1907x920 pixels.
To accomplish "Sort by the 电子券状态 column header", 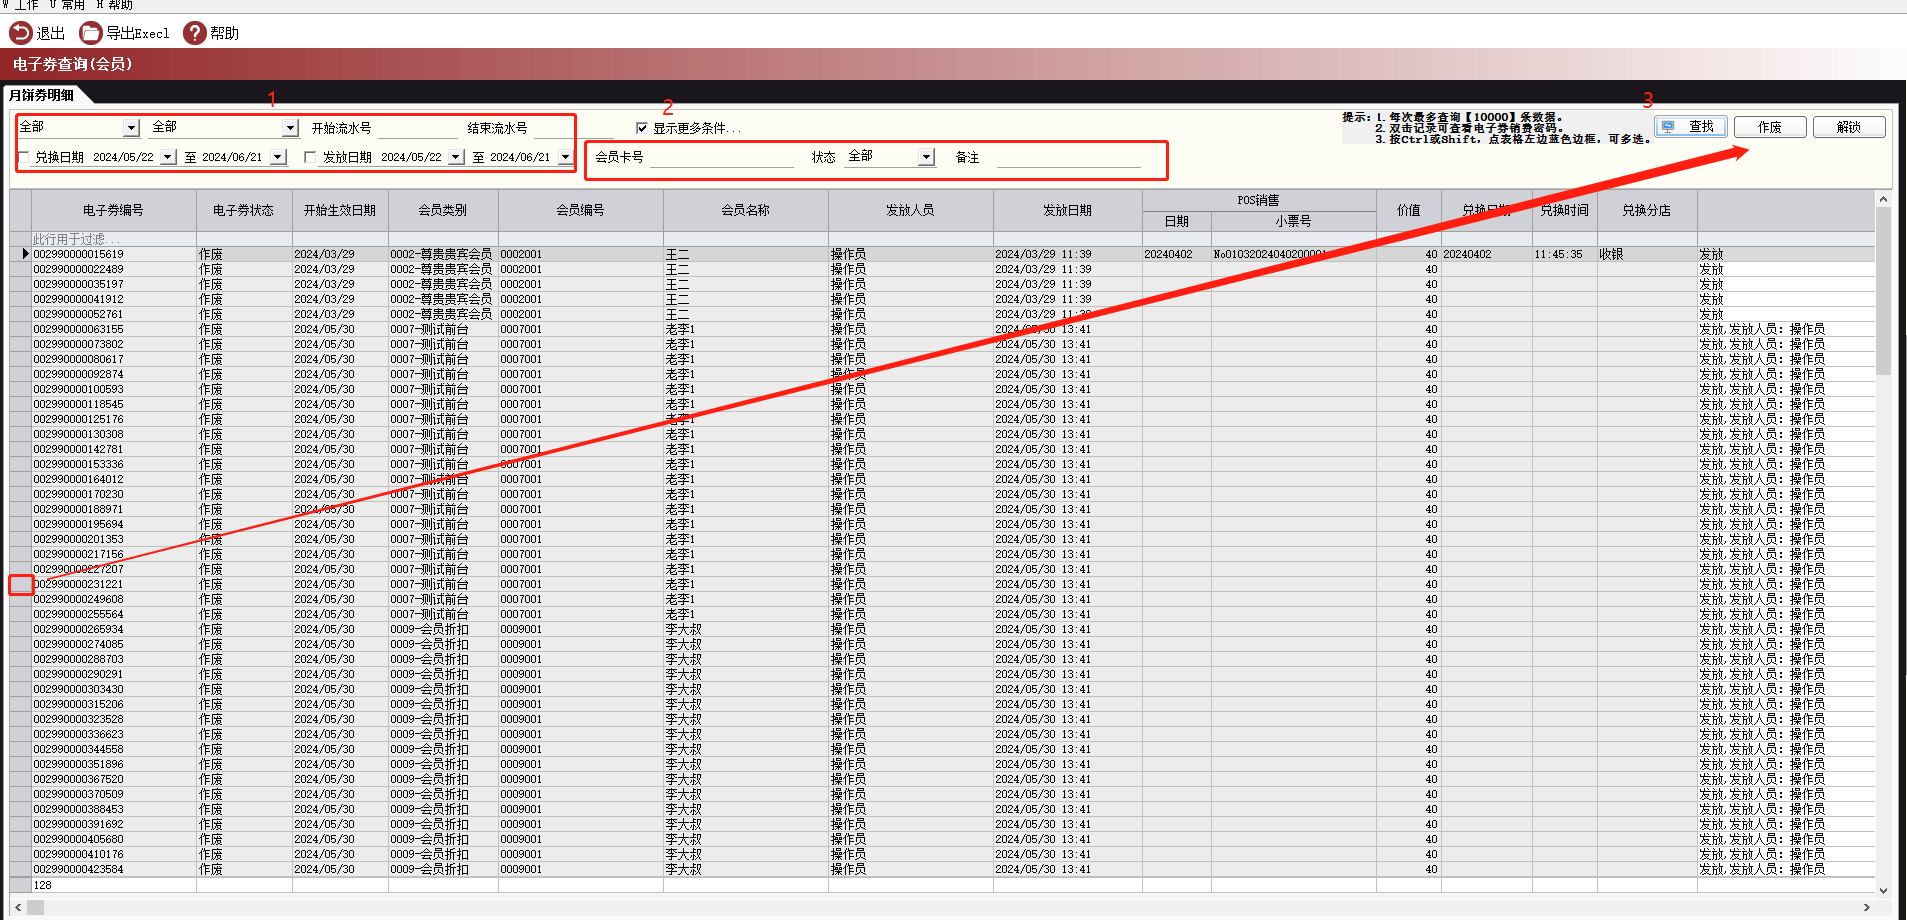I will (x=243, y=210).
